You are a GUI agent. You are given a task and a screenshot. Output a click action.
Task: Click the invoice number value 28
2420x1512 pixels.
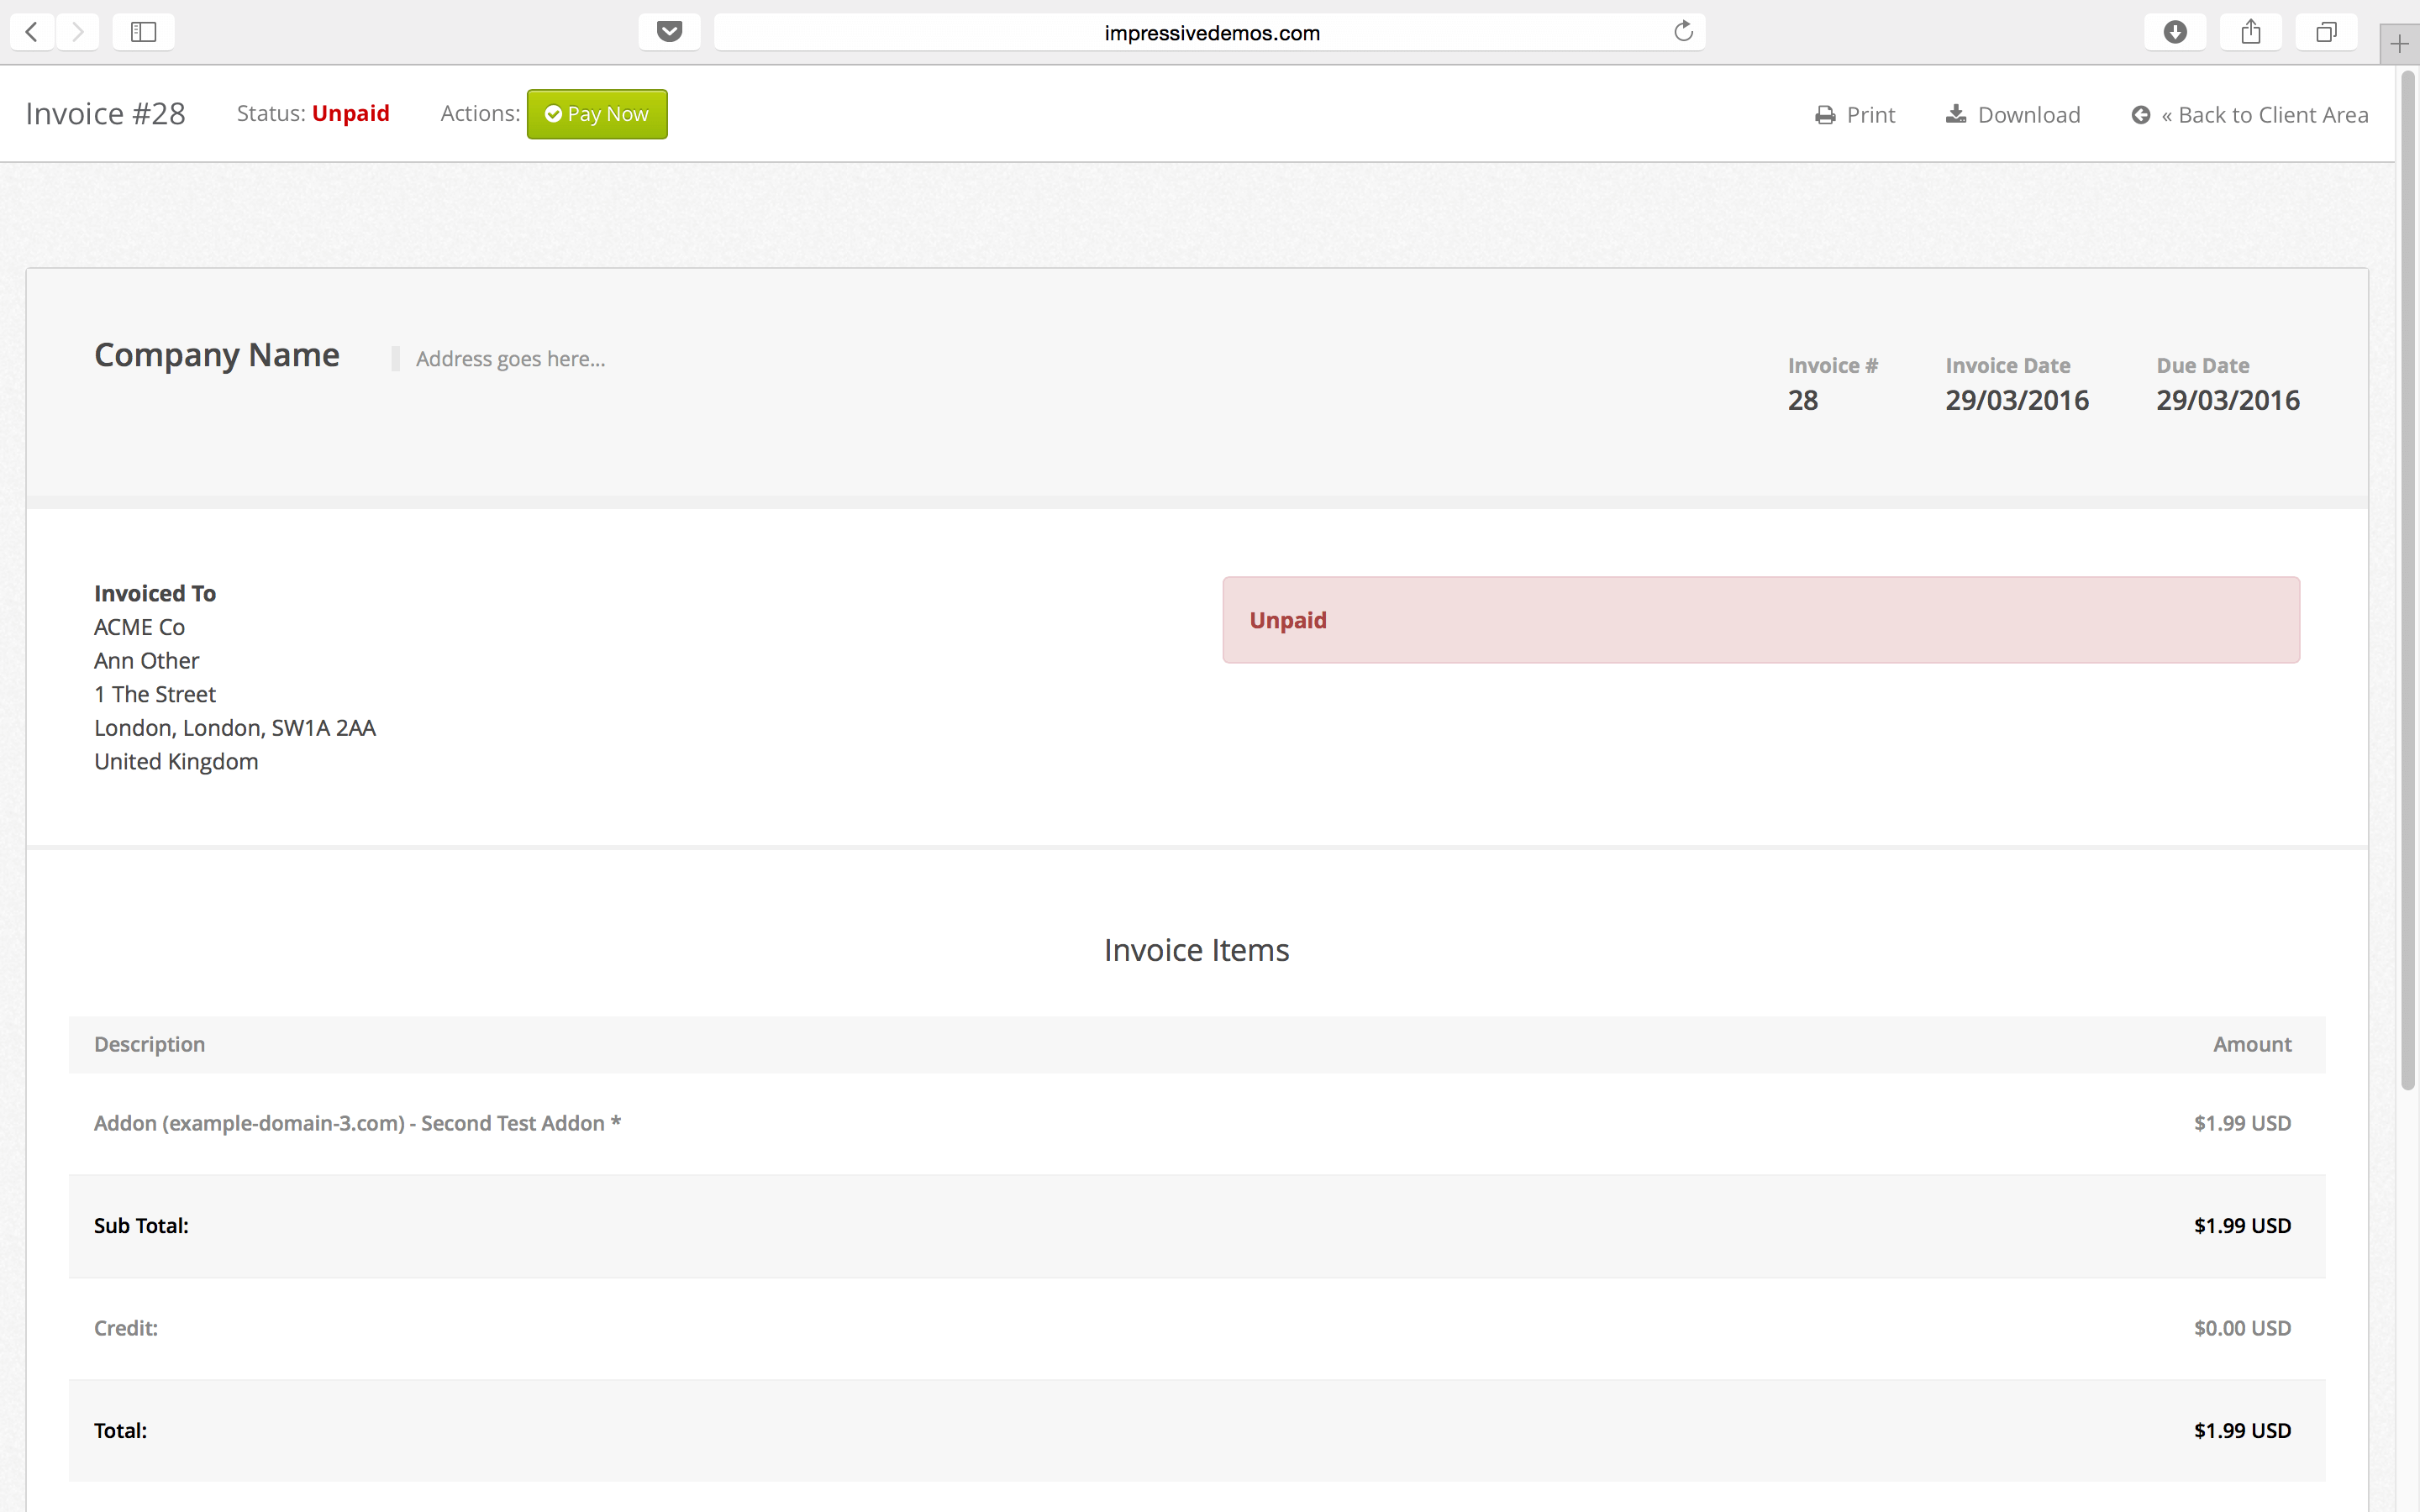pyautogui.click(x=1802, y=400)
